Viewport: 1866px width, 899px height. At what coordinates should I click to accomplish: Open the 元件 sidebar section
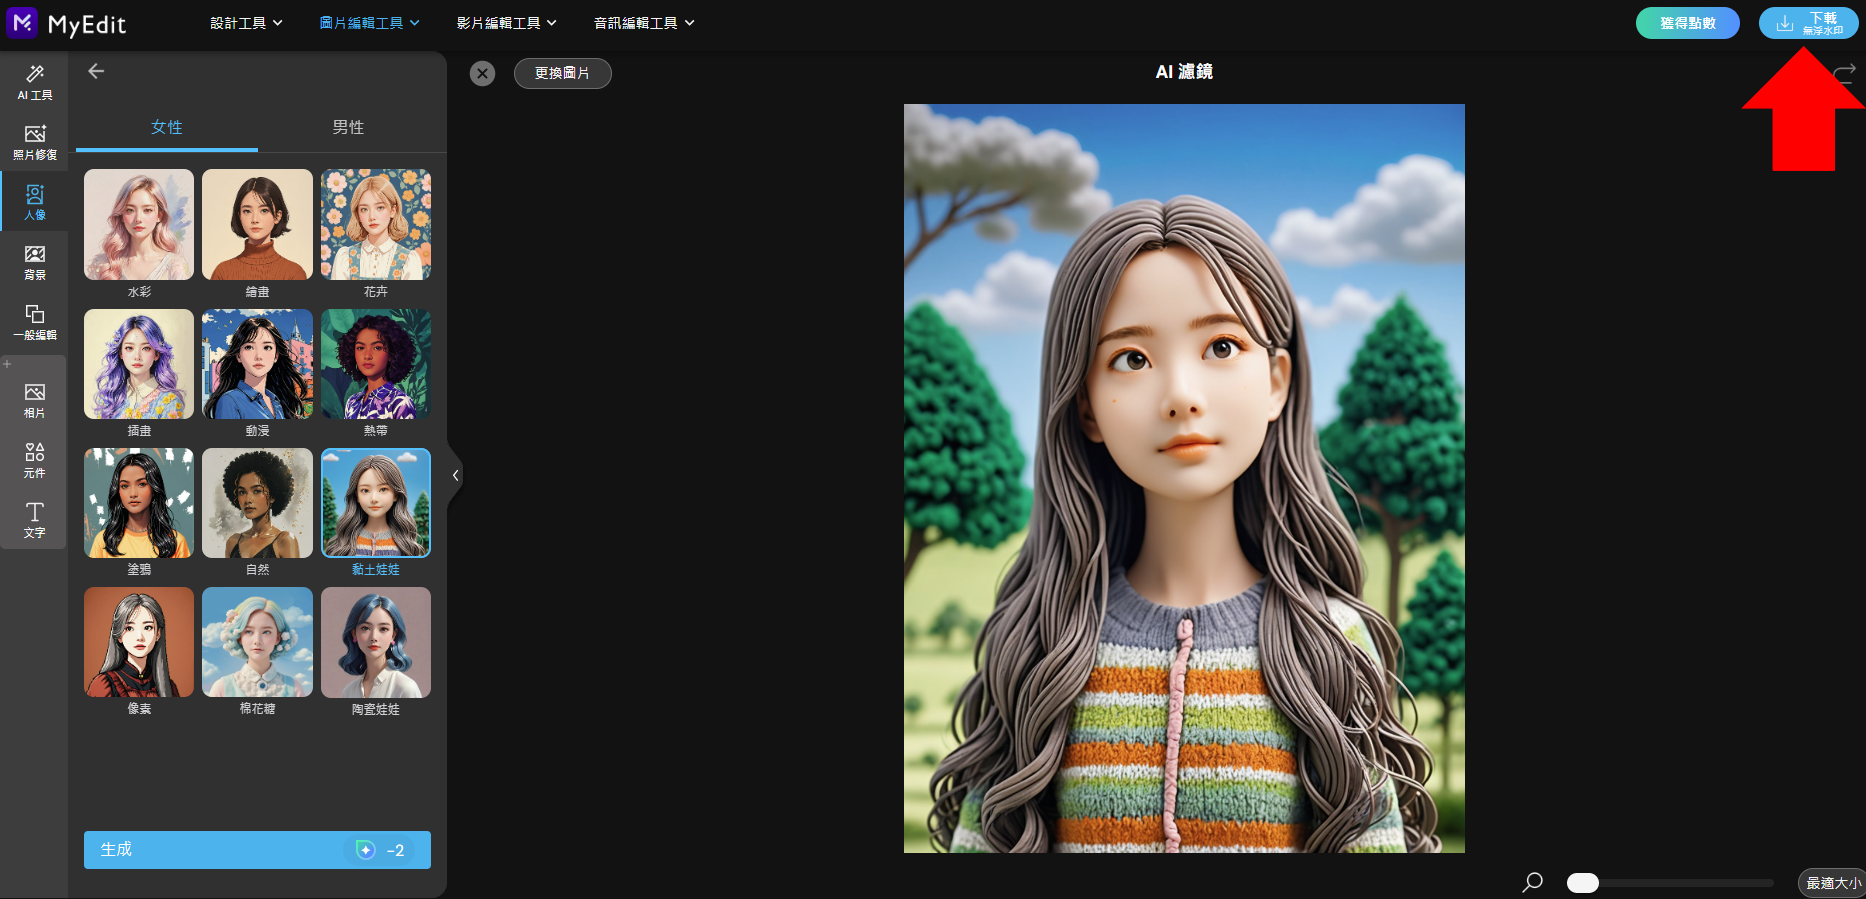point(34,460)
